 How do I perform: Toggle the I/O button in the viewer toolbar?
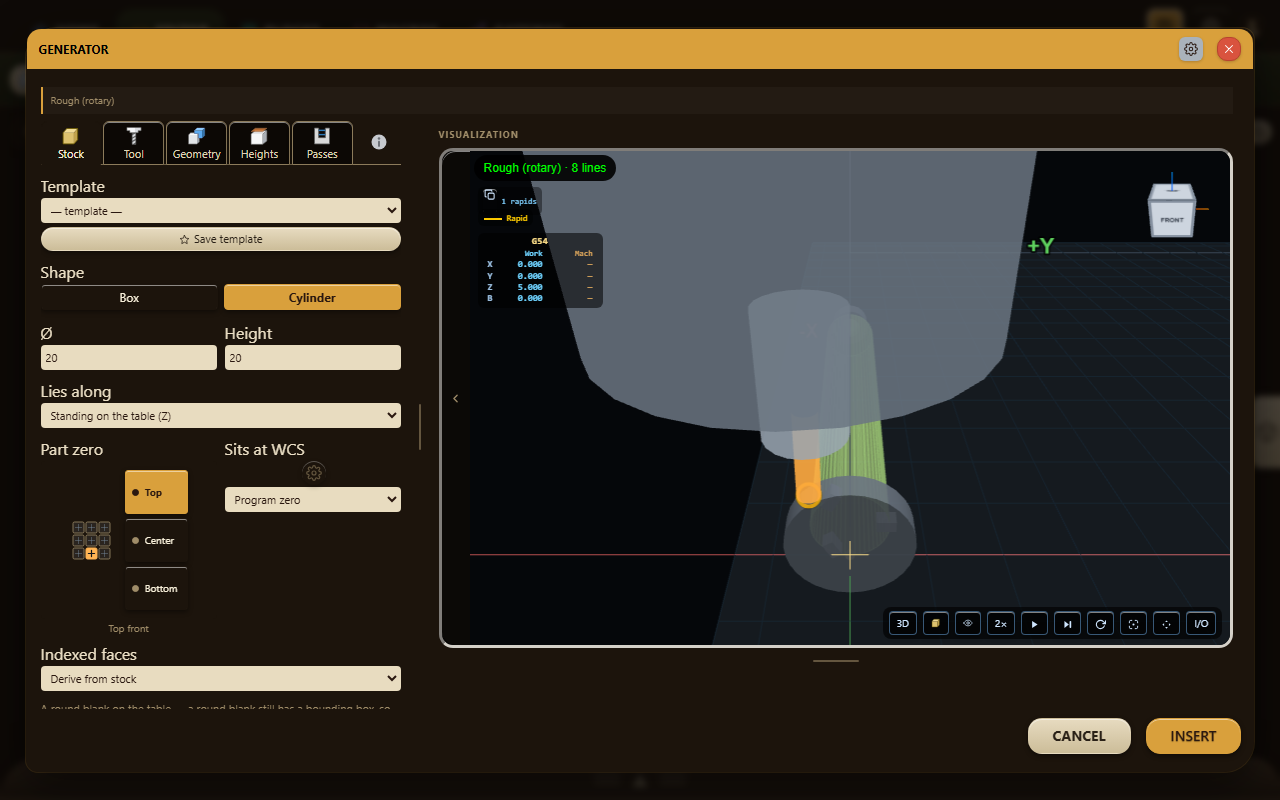coord(1201,623)
